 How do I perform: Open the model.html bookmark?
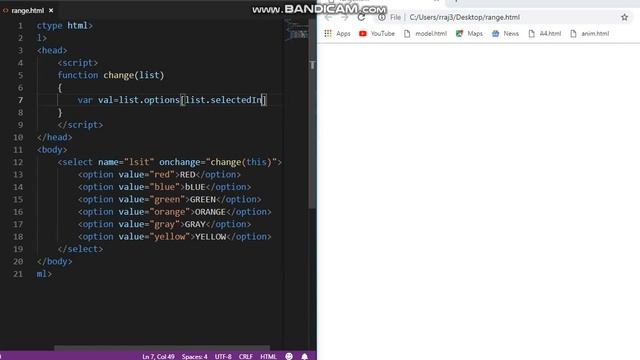(x=425, y=33)
